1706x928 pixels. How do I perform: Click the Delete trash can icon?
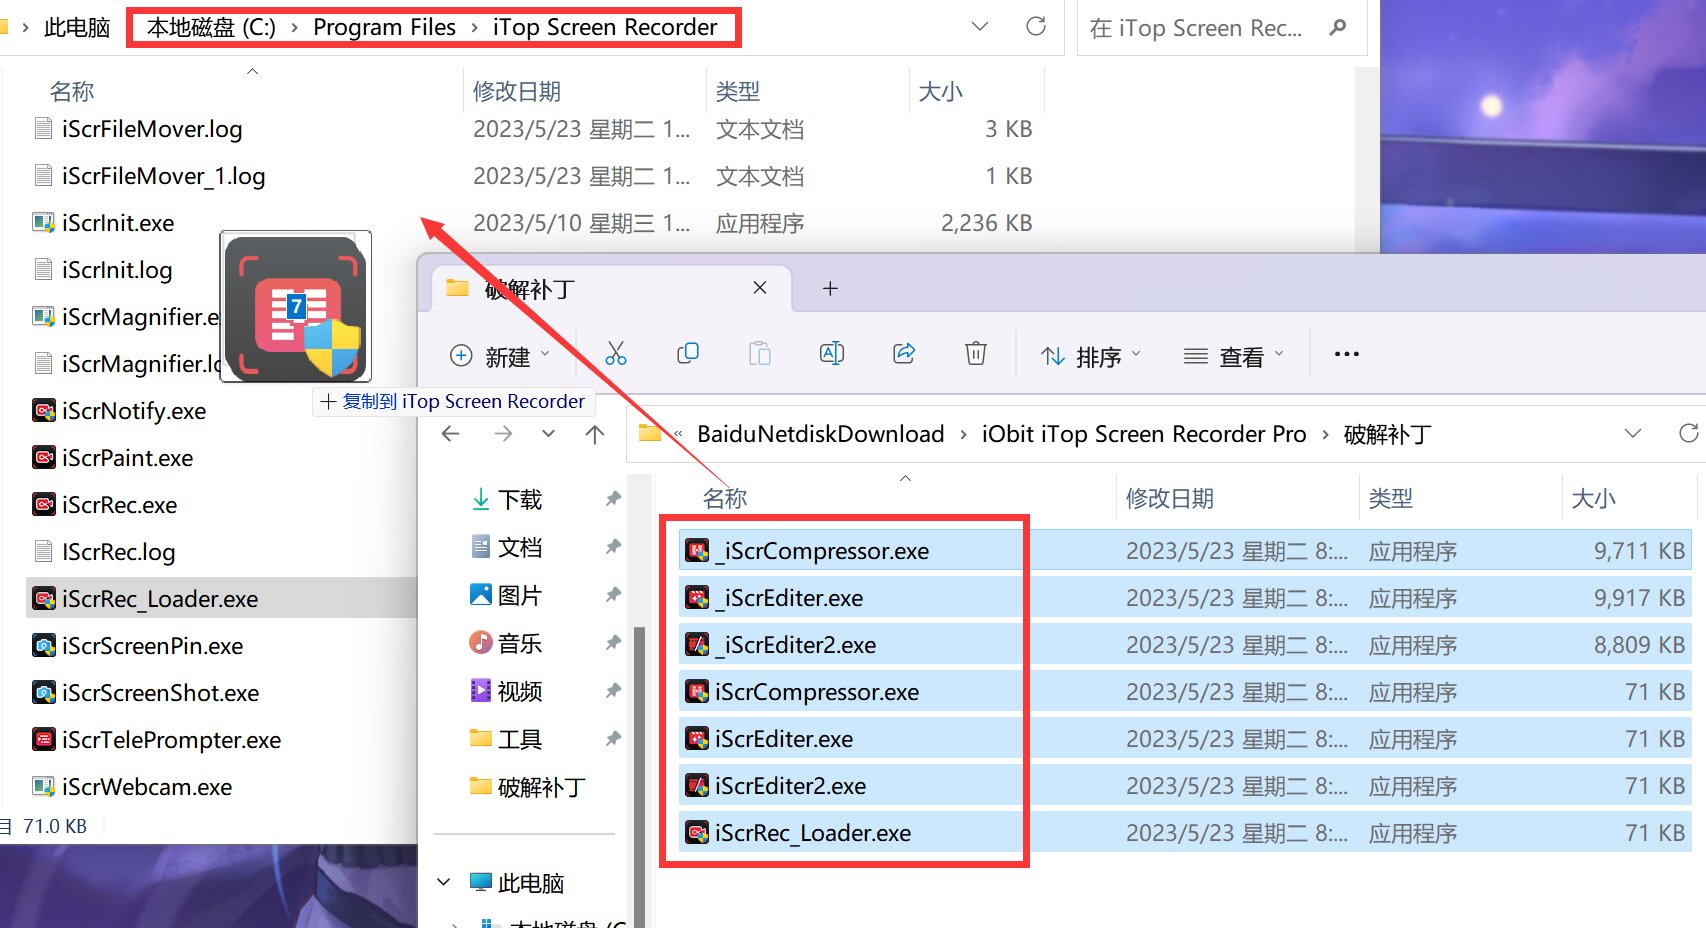coord(976,354)
